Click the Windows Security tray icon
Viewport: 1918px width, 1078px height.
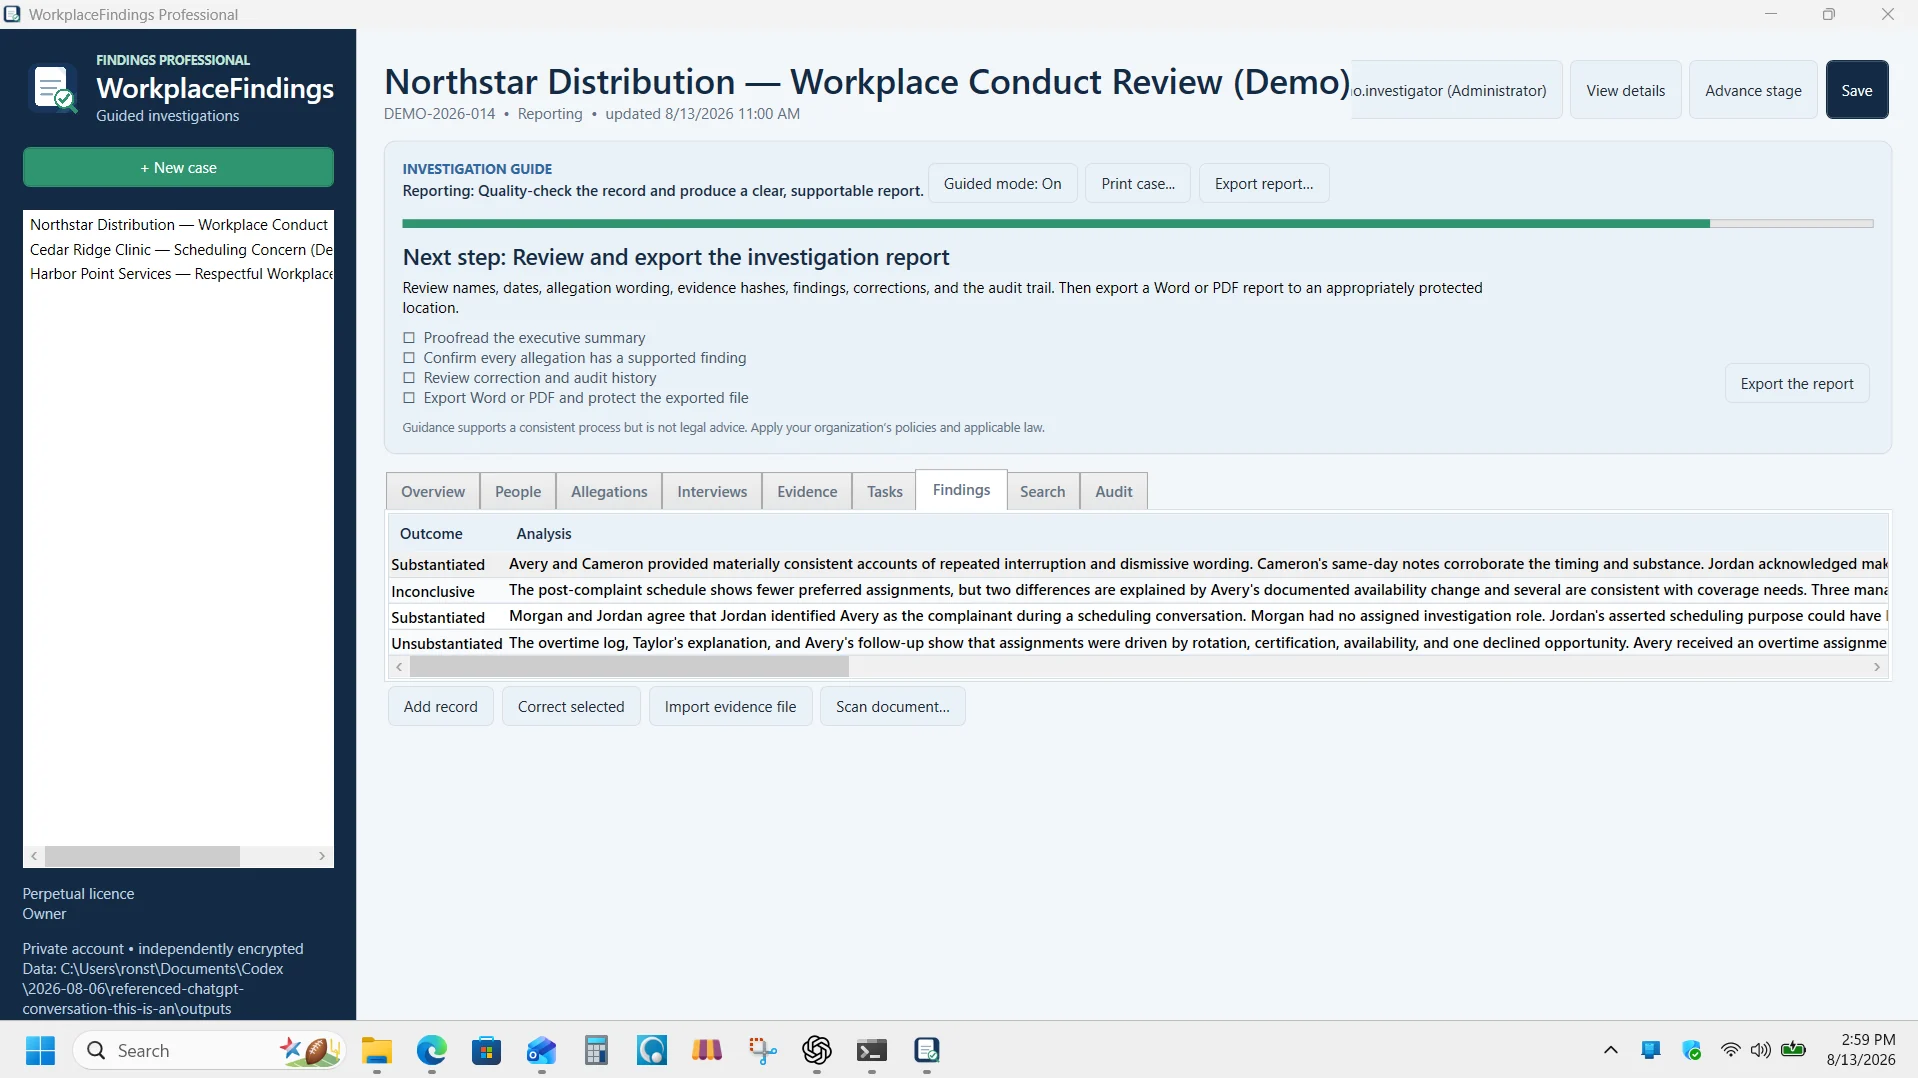pyautogui.click(x=1691, y=1050)
